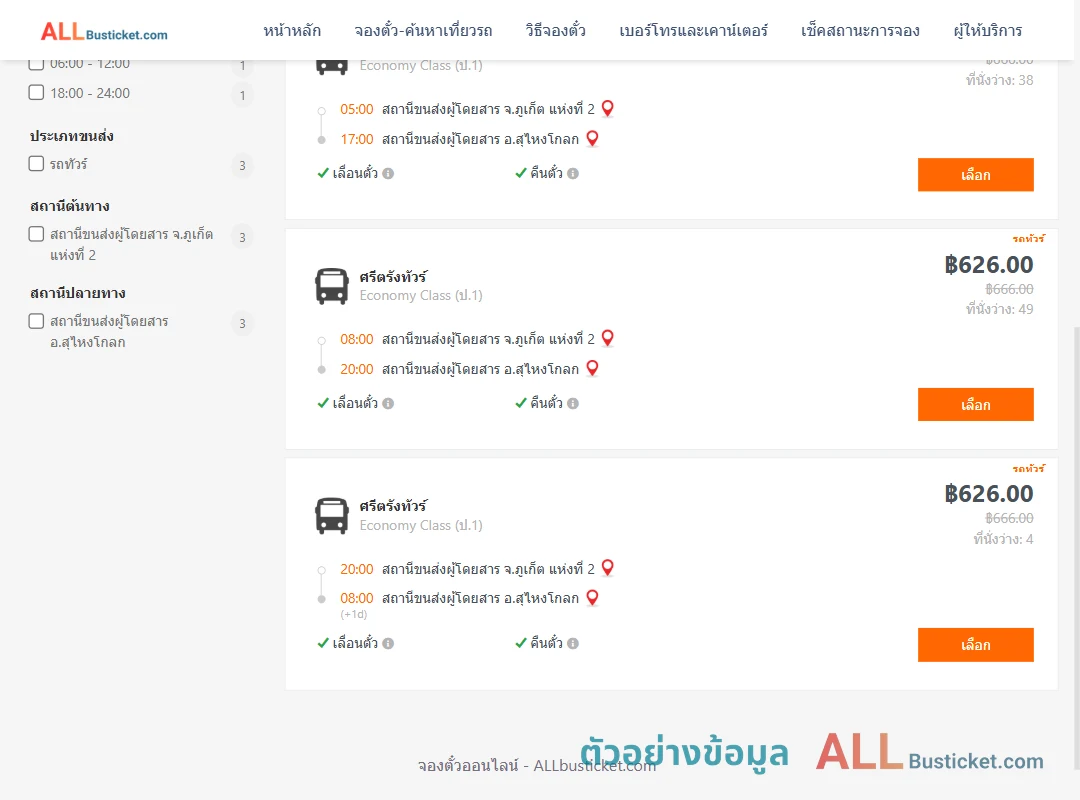
Task: Click ที่นั่งว่าง: 4 seat availability text
Action: [x=1003, y=540]
